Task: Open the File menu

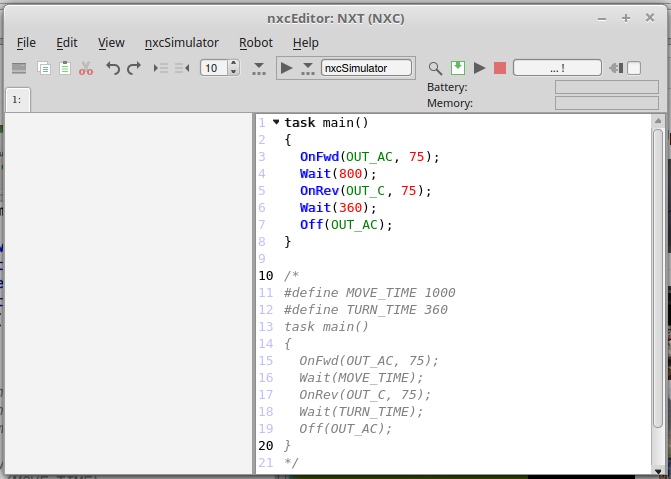Action: coord(26,43)
